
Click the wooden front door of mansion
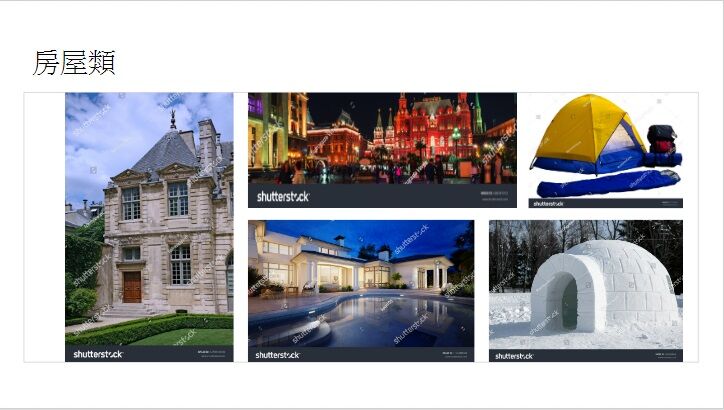[x=132, y=287]
